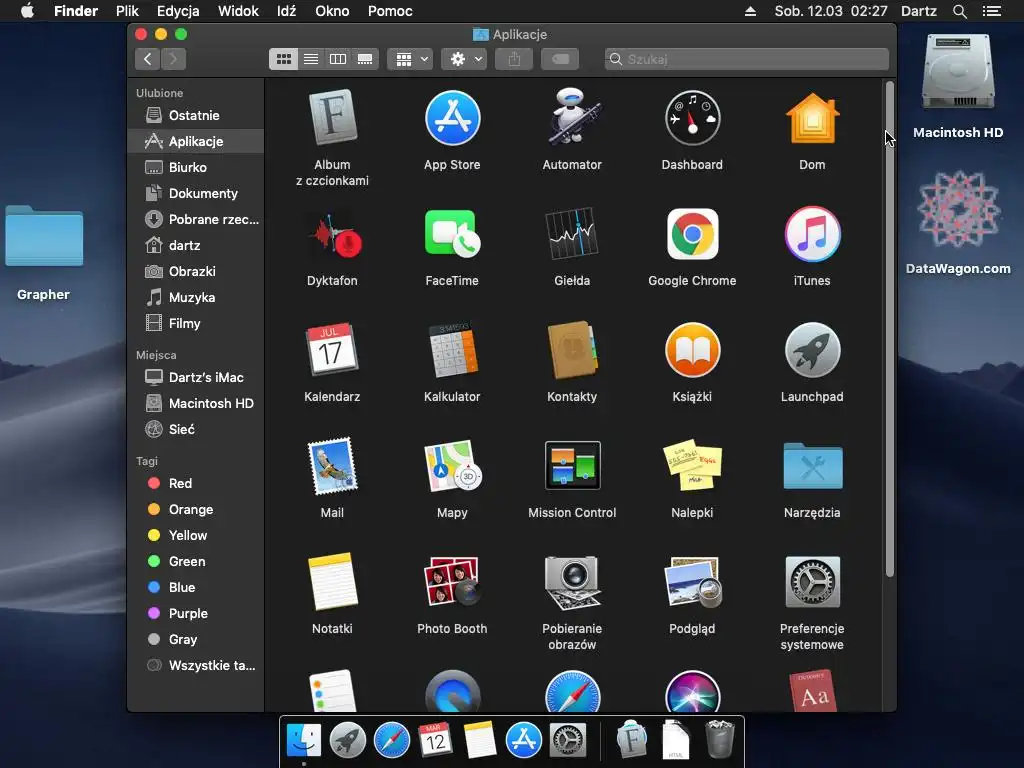The width and height of the screenshot is (1024, 768).
Task: Switch to gallery view mode
Action: [365, 59]
